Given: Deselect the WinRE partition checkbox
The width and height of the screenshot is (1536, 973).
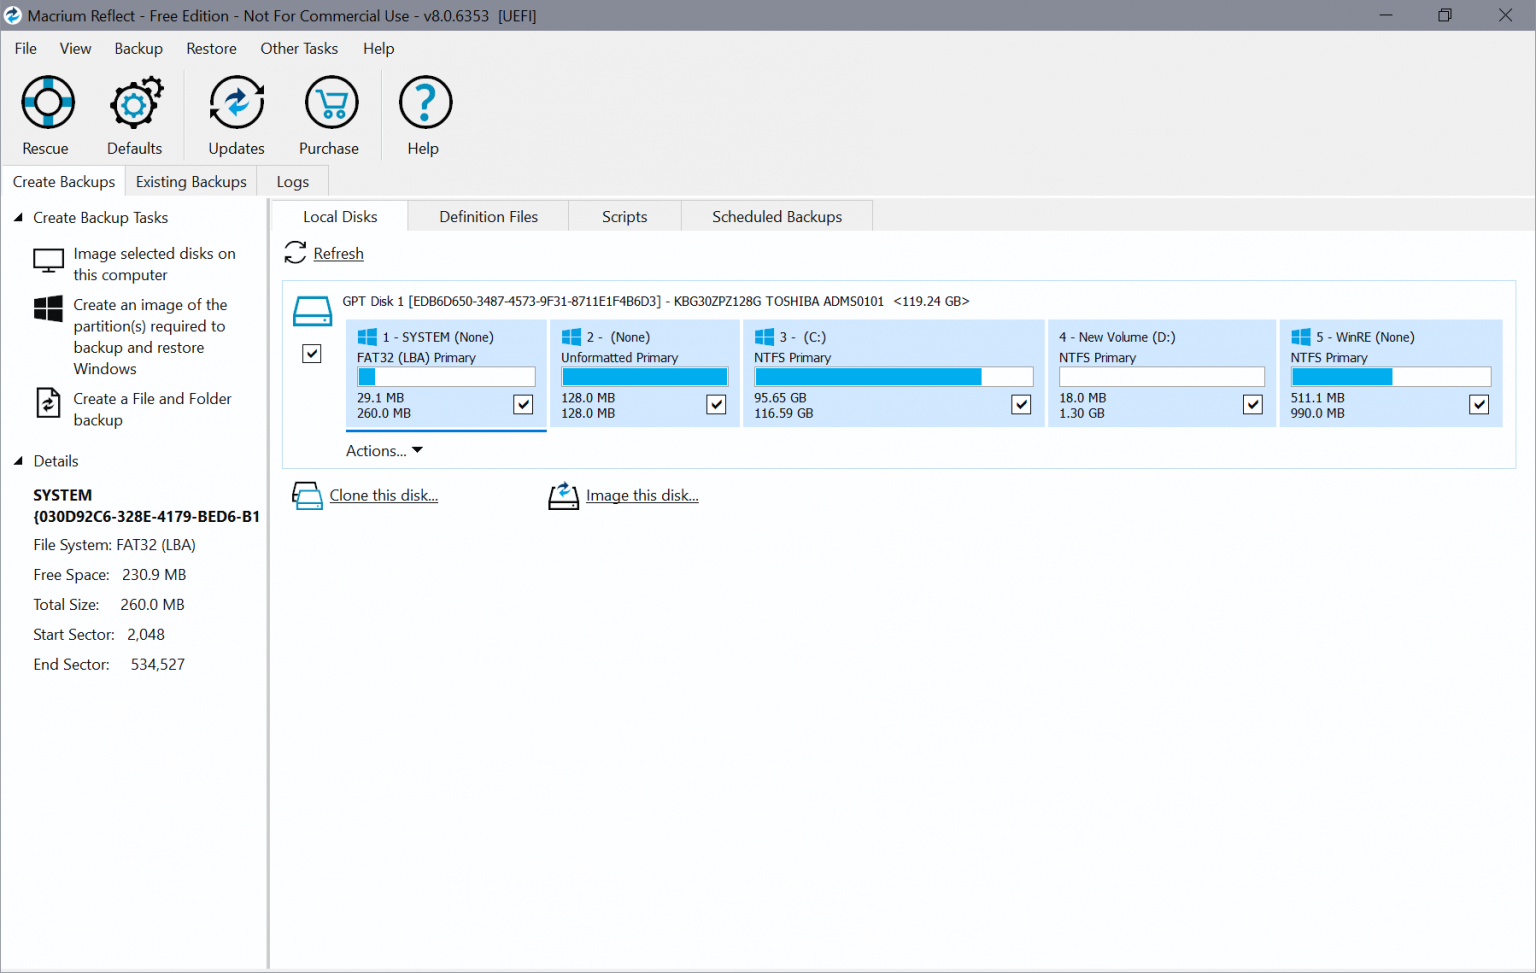Looking at the screenshot, I should [x=1478, y=404].
